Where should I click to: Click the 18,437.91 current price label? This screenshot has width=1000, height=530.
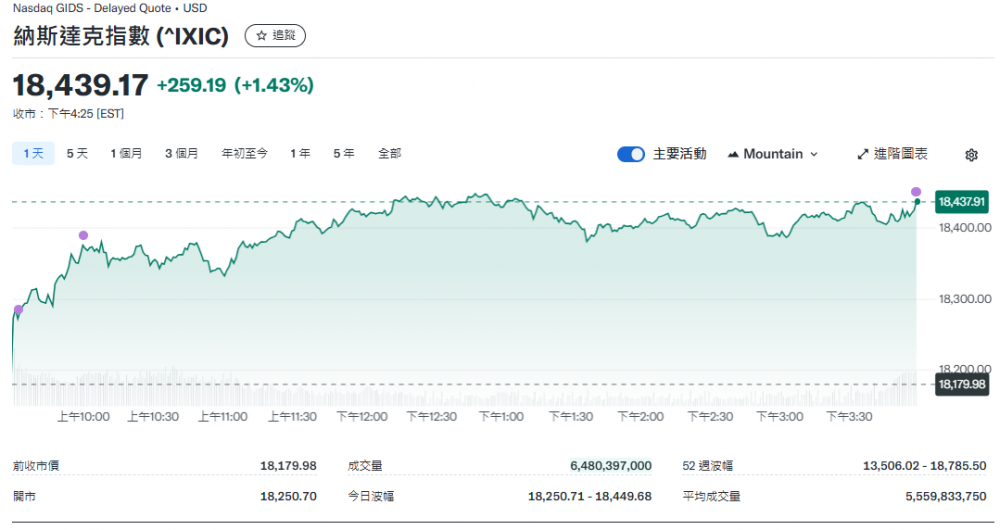point(962,202)
